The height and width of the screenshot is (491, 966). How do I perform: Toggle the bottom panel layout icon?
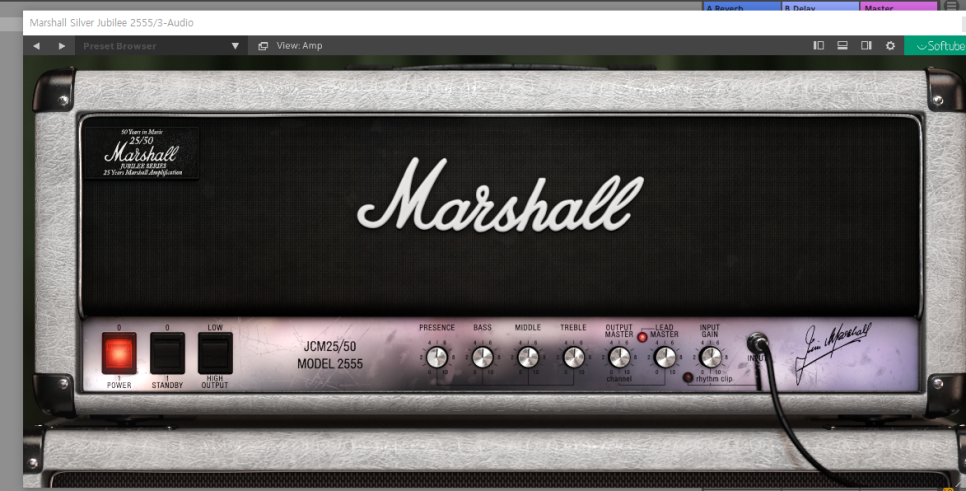842,46
